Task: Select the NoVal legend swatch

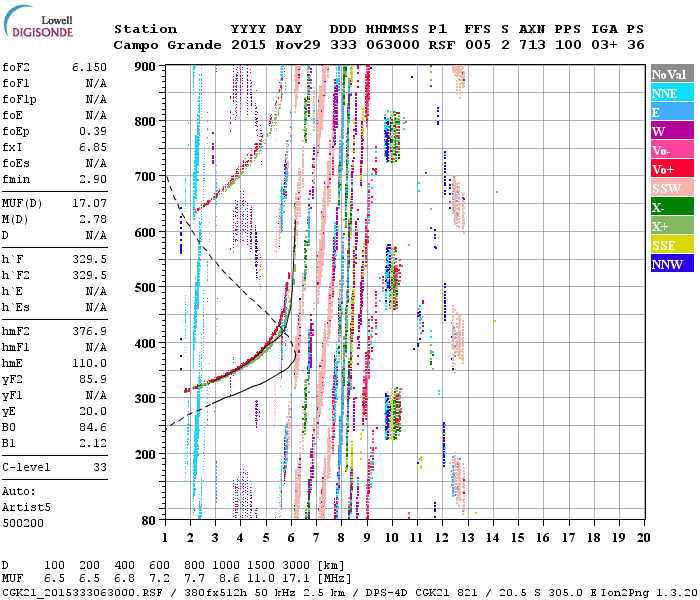Action: tap(672, 74)
